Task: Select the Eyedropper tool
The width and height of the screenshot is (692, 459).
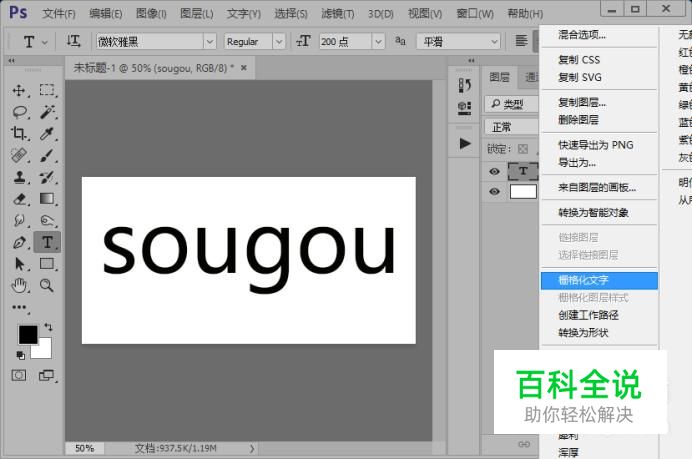Action: point(47,133)
